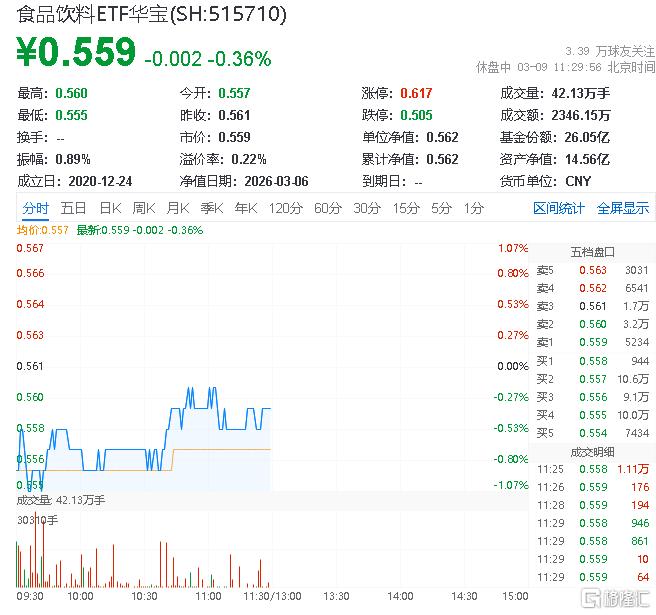Viewport: 656px width, 615px height.
Task: Open 区间统计 range statistics
Action: pyautogui.click(x=559, y=208)
